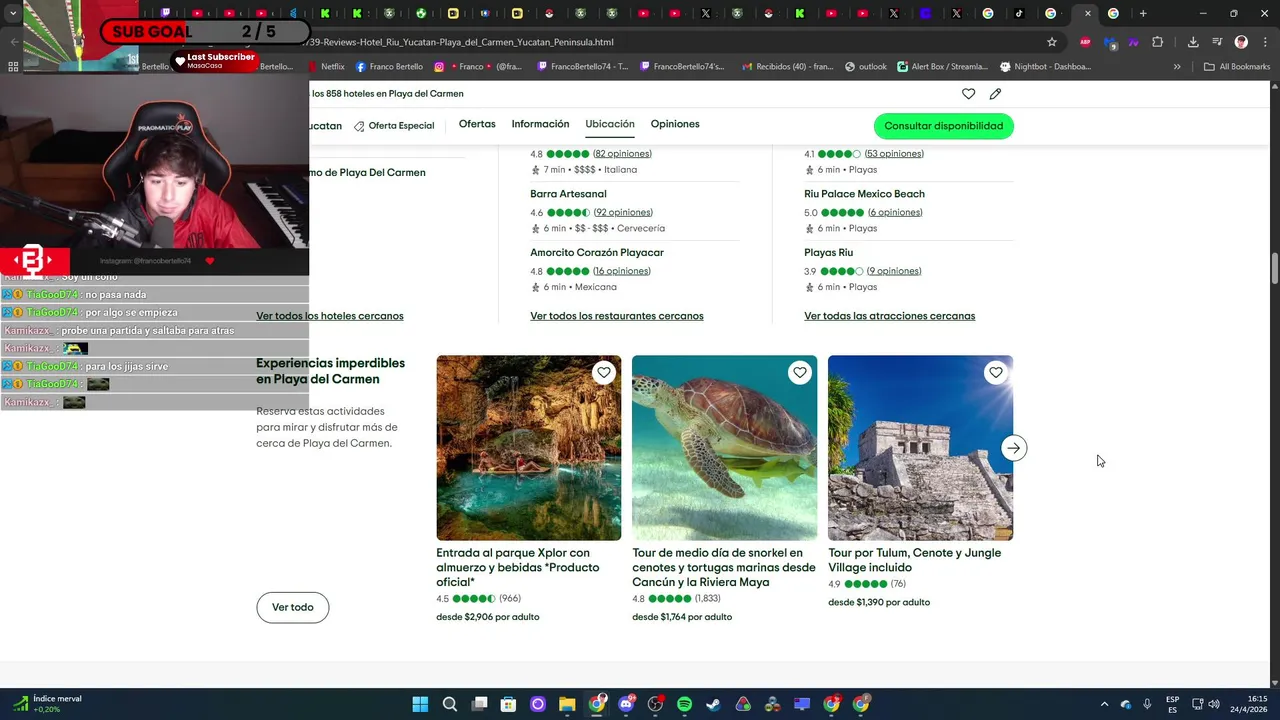Screen dimensions: 1280x720
Task: Open Ver todas las atracciones cercanas link
Action: point(890,316)
